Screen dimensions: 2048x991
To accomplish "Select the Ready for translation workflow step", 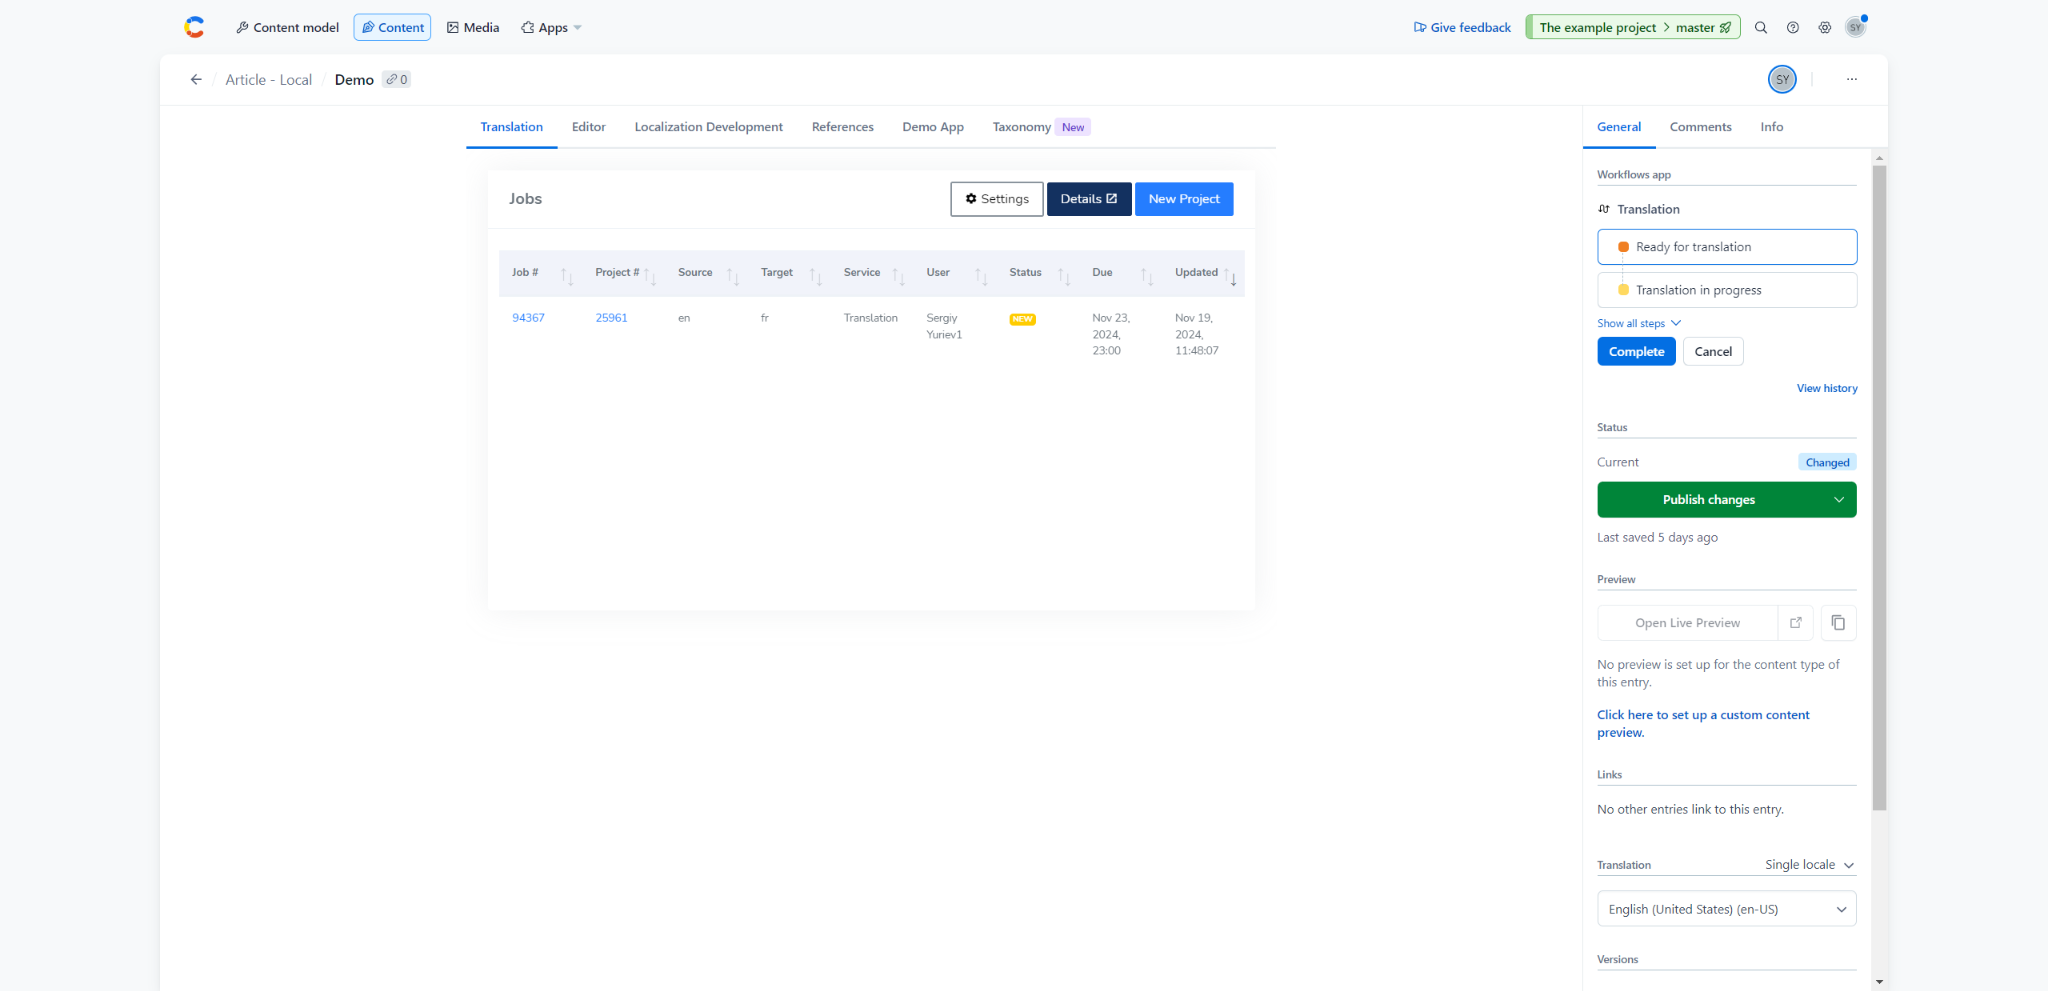I will (1727, 247).
